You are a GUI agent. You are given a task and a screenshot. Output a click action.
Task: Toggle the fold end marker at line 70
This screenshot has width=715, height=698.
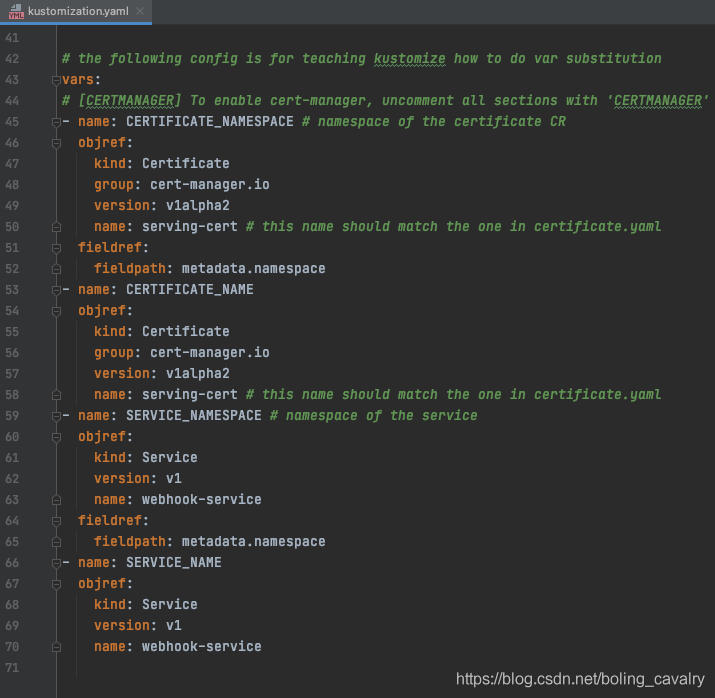[x=56, y=647]
